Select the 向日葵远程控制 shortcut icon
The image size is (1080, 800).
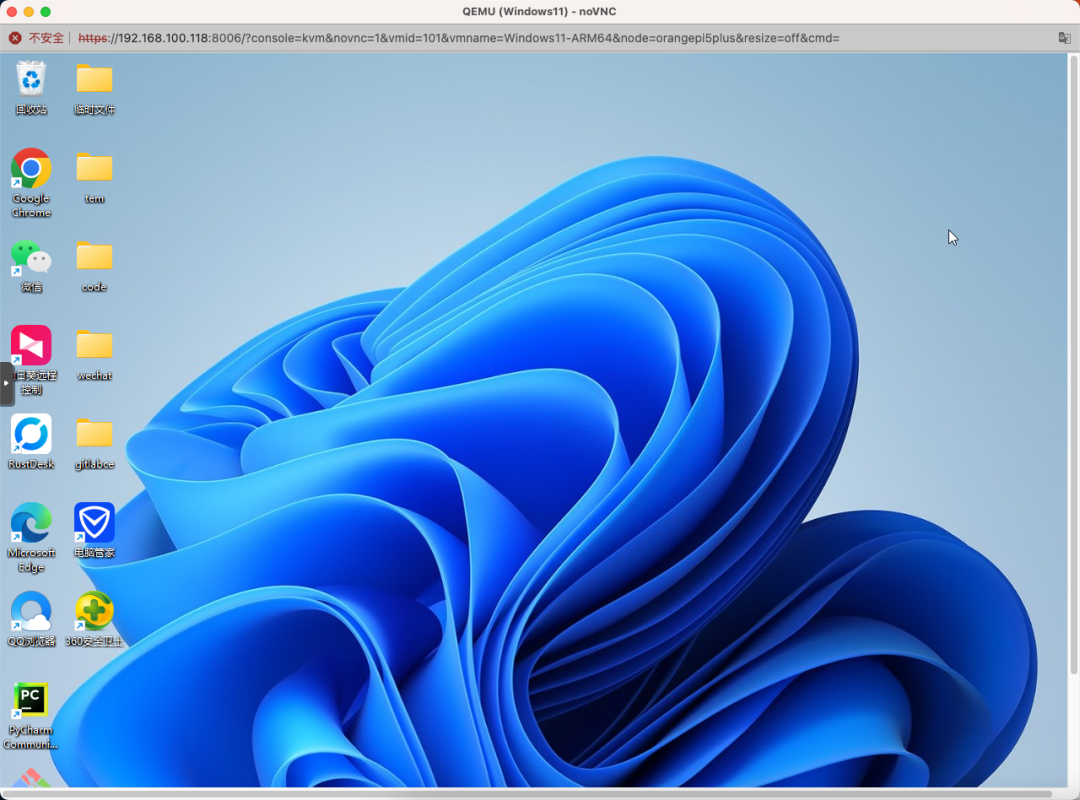tap(31, 345)
